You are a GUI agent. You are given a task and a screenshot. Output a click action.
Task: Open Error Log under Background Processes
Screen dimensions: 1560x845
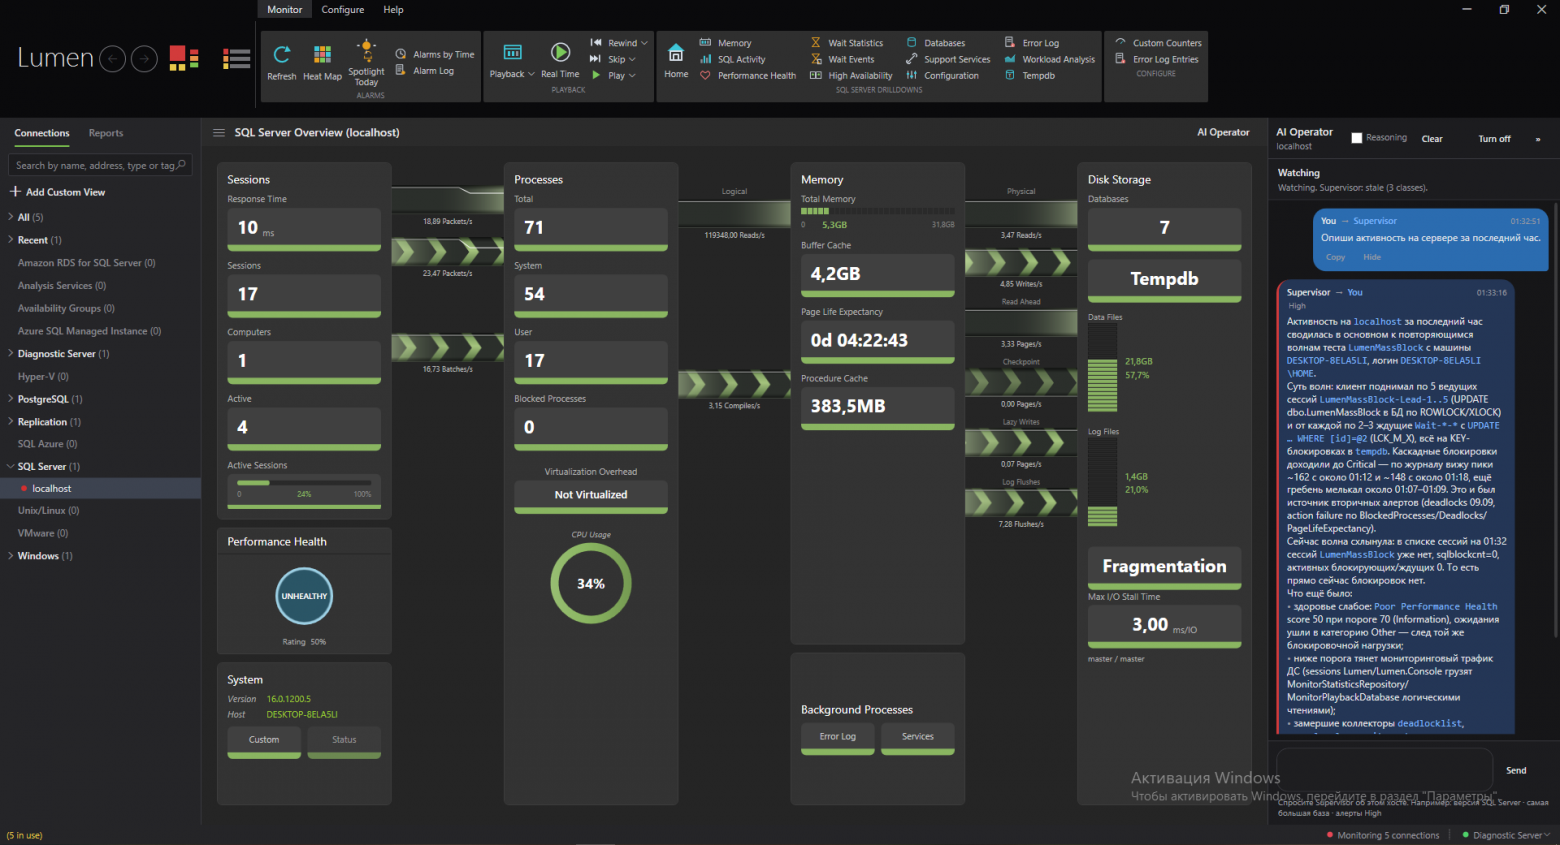click(x=838, y=737)
